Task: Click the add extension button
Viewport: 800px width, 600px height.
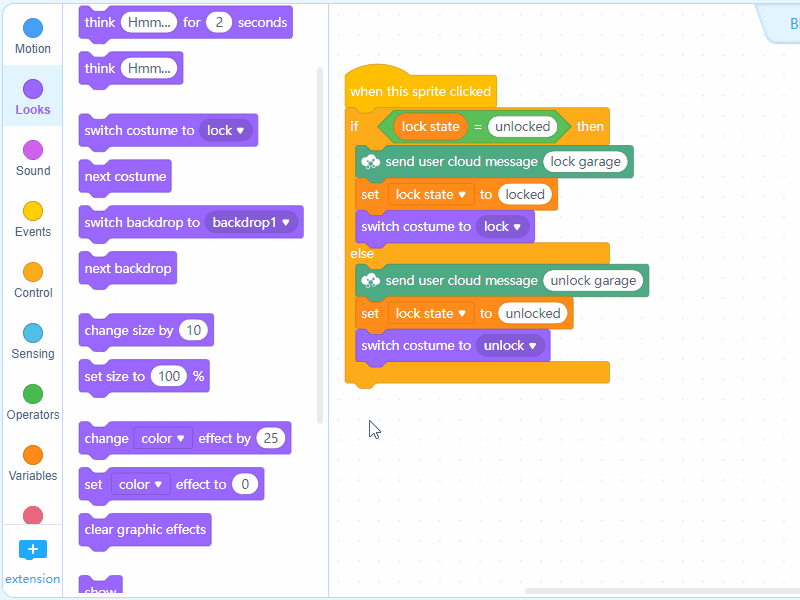Action: [33, 550]
